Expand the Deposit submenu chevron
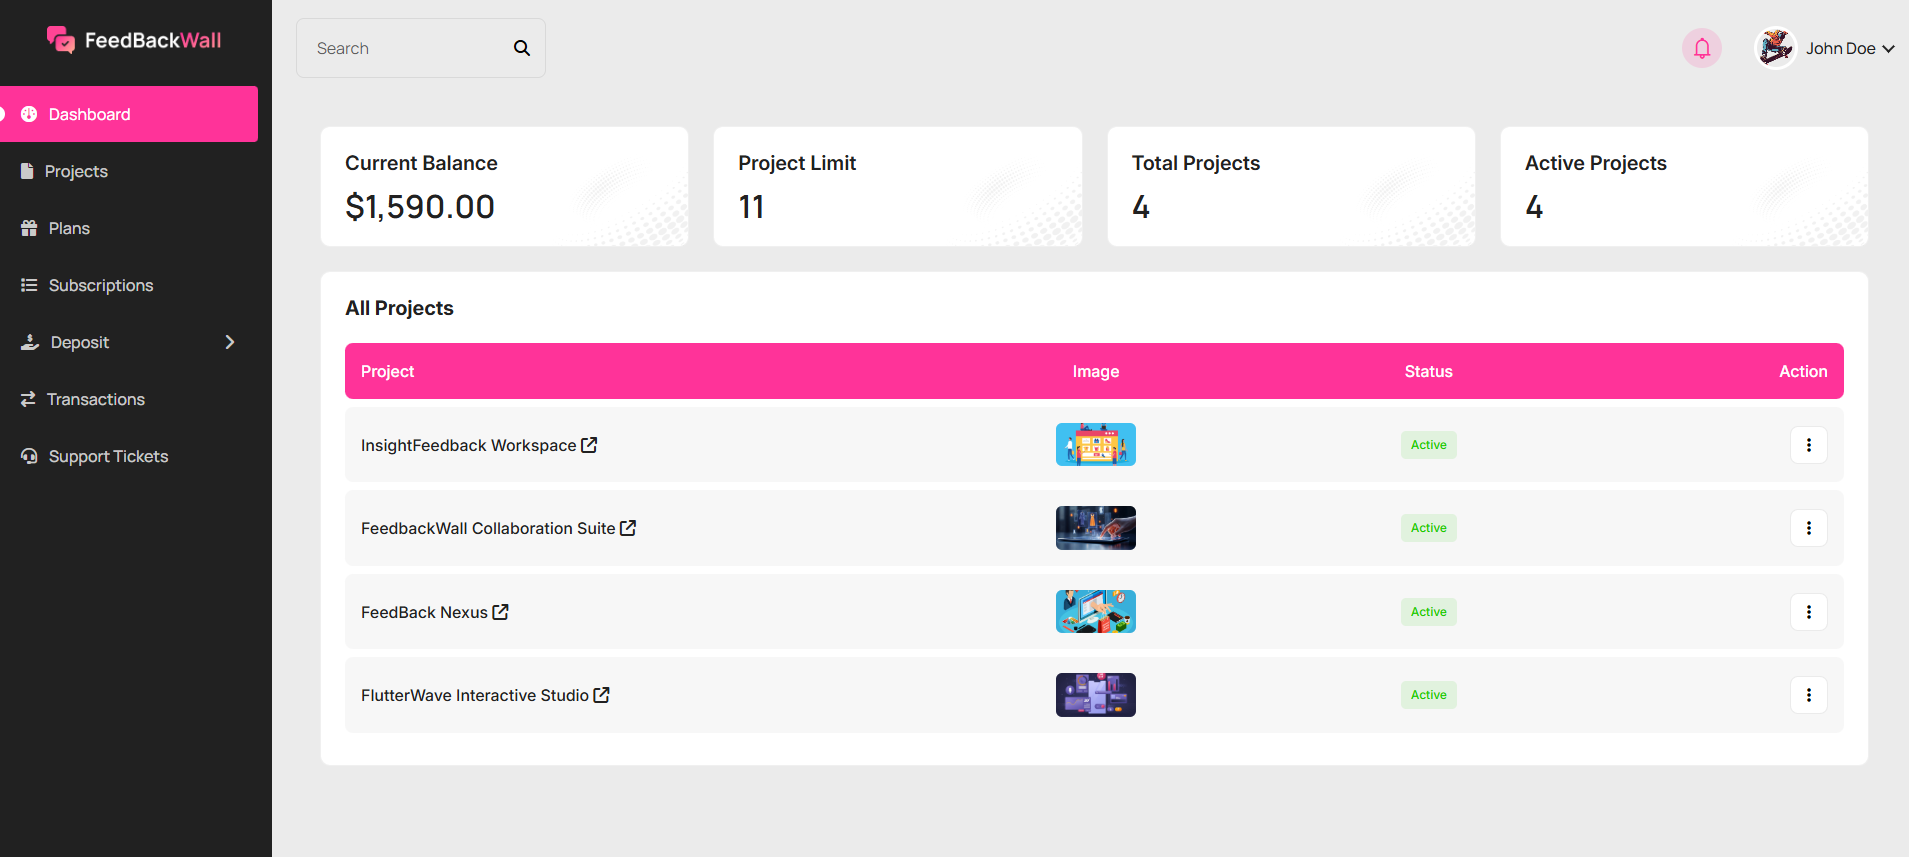 230,342
